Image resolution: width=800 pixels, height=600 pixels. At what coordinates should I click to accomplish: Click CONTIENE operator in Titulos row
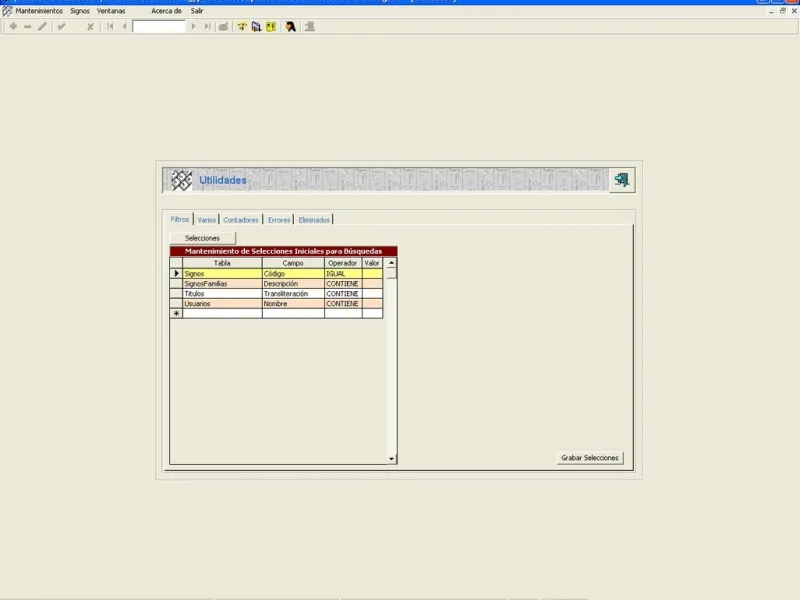coord(343,294)
